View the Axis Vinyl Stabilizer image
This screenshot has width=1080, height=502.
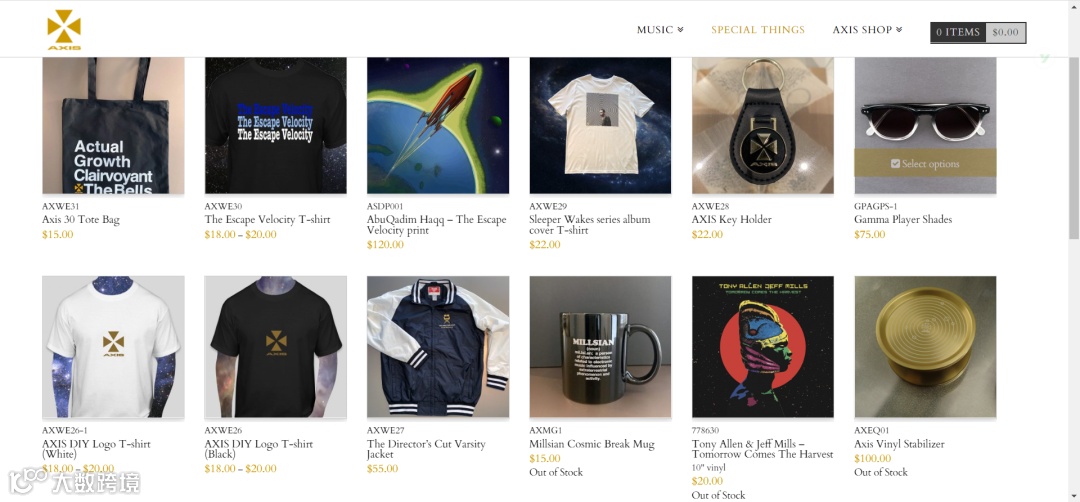click(x=925, y=347)
